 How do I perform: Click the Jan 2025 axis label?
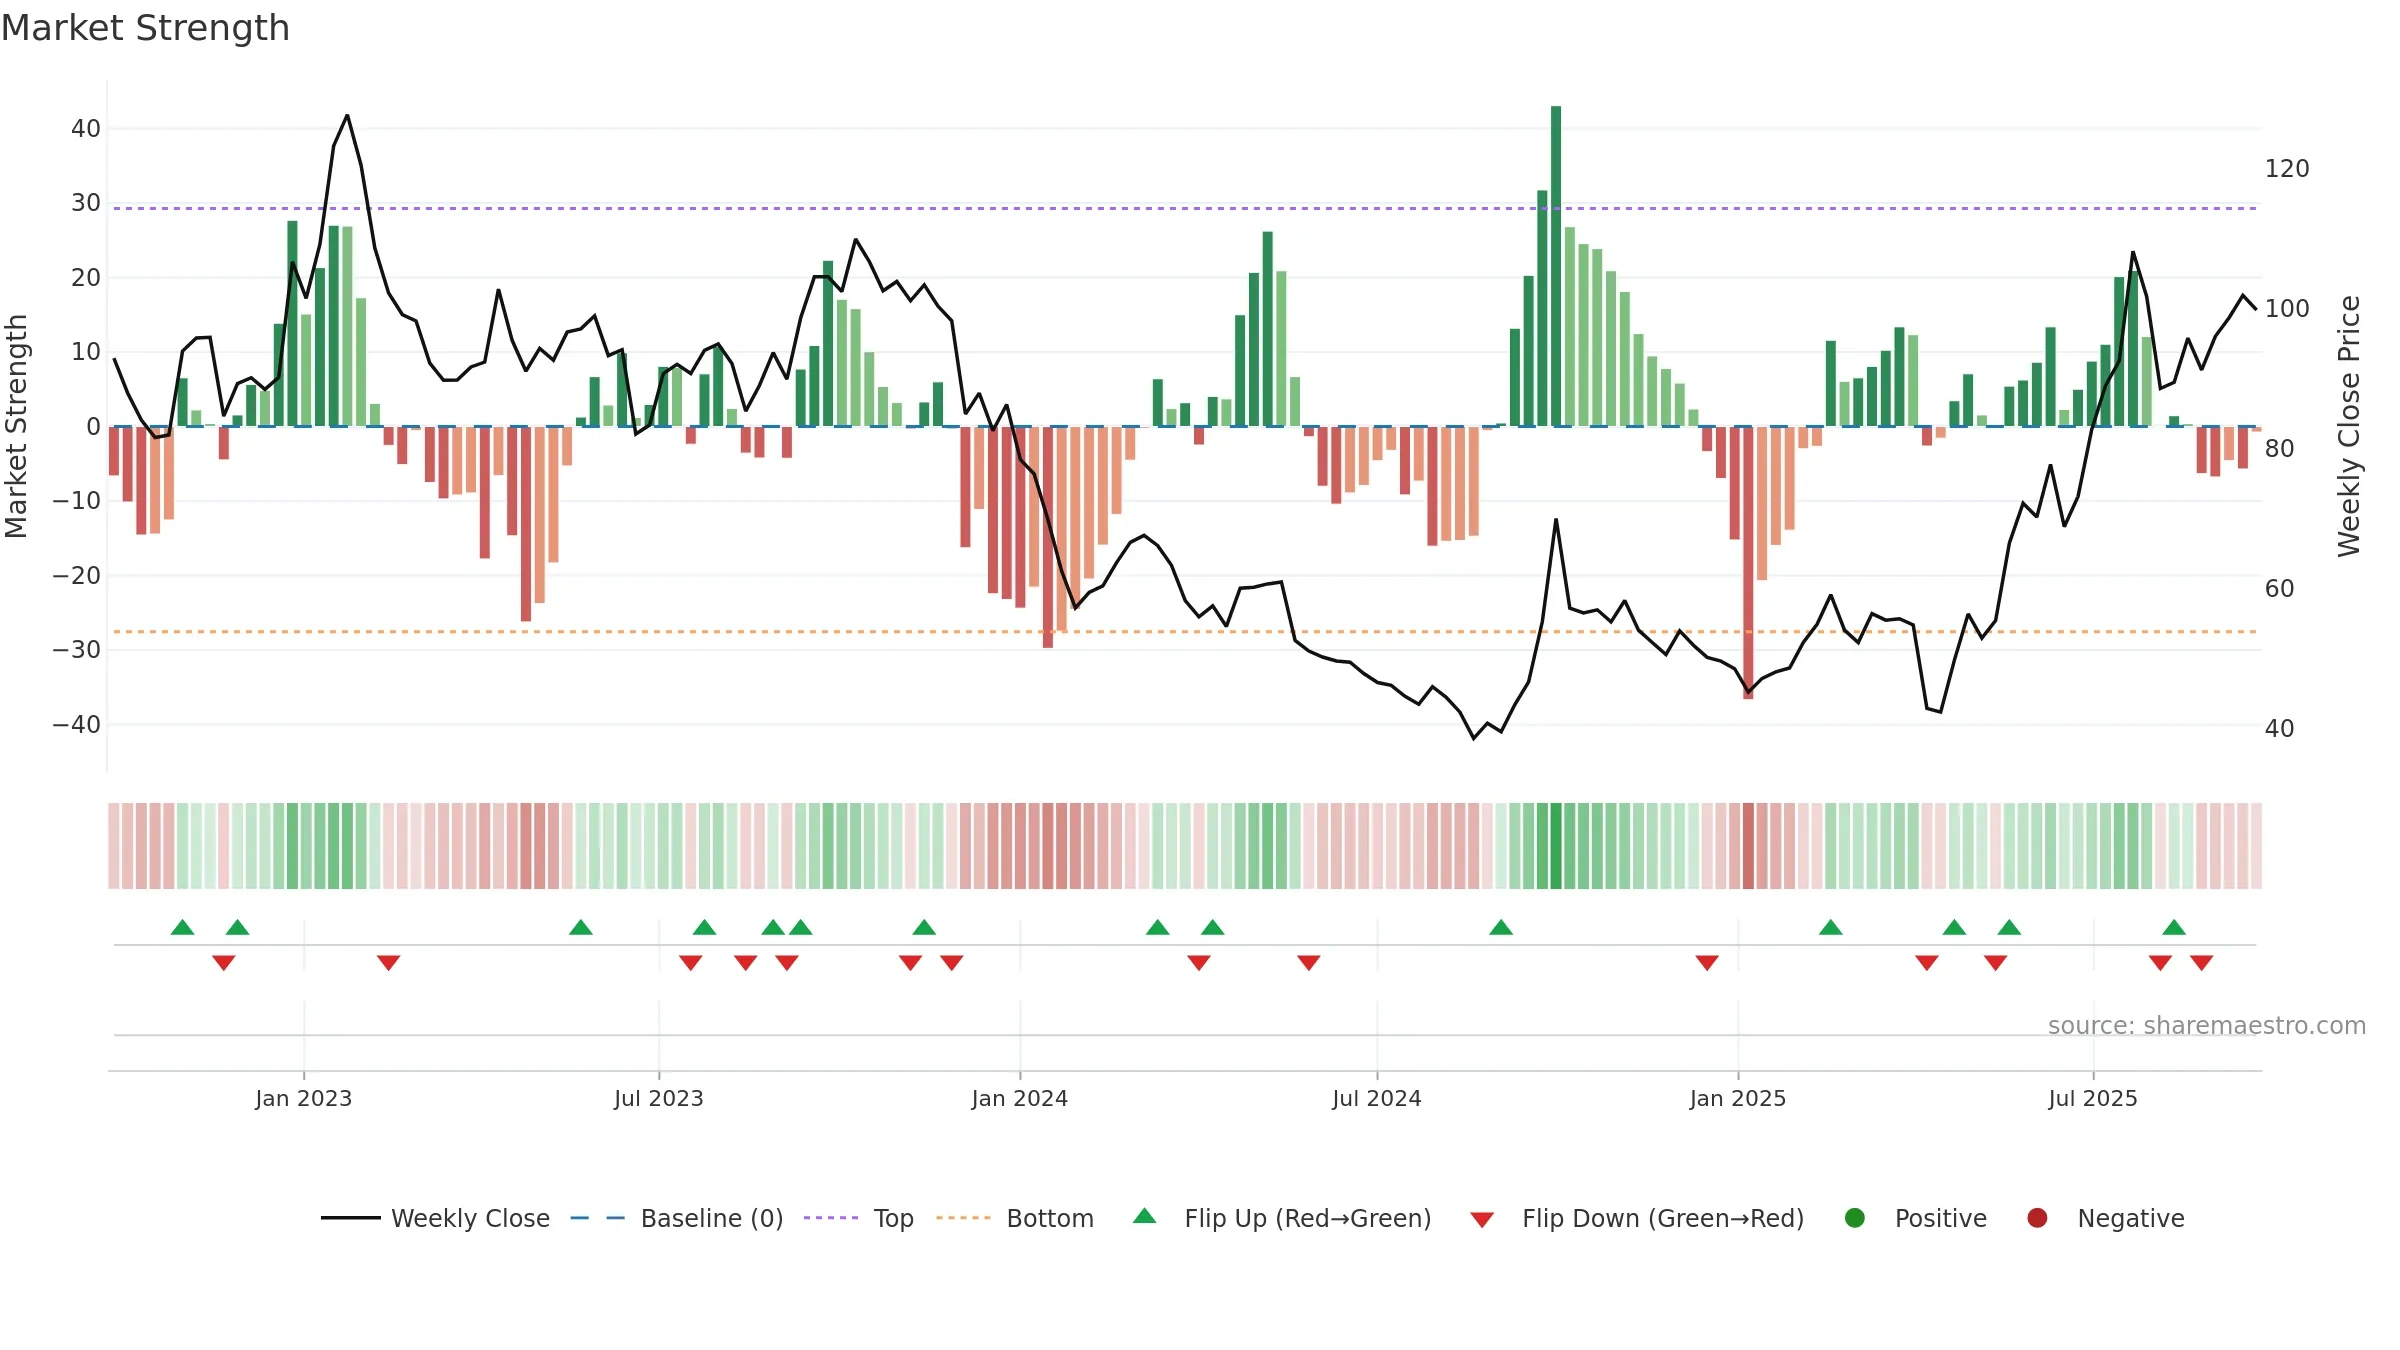[x=1738, y=1098]
